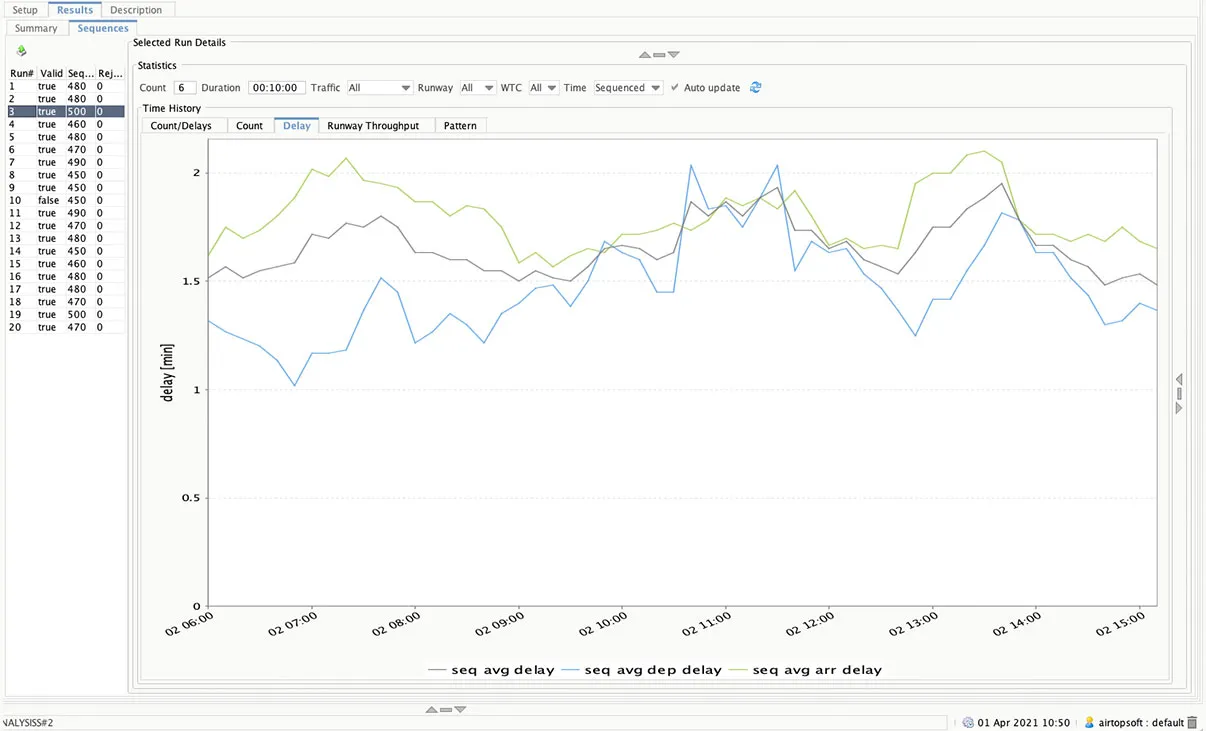Click the left-pointing arrow on the right edge

(x=1179, y=379)
